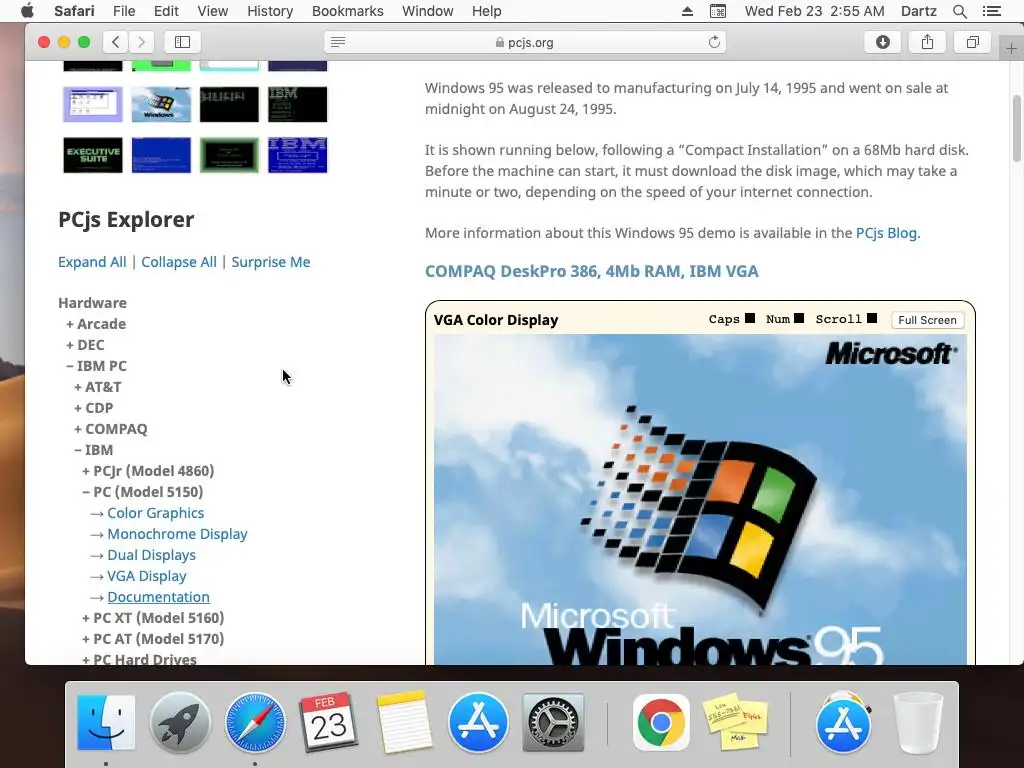Collapse the IBM PC tree node
The image size is (1024, 768).
(x=96, y=366)
